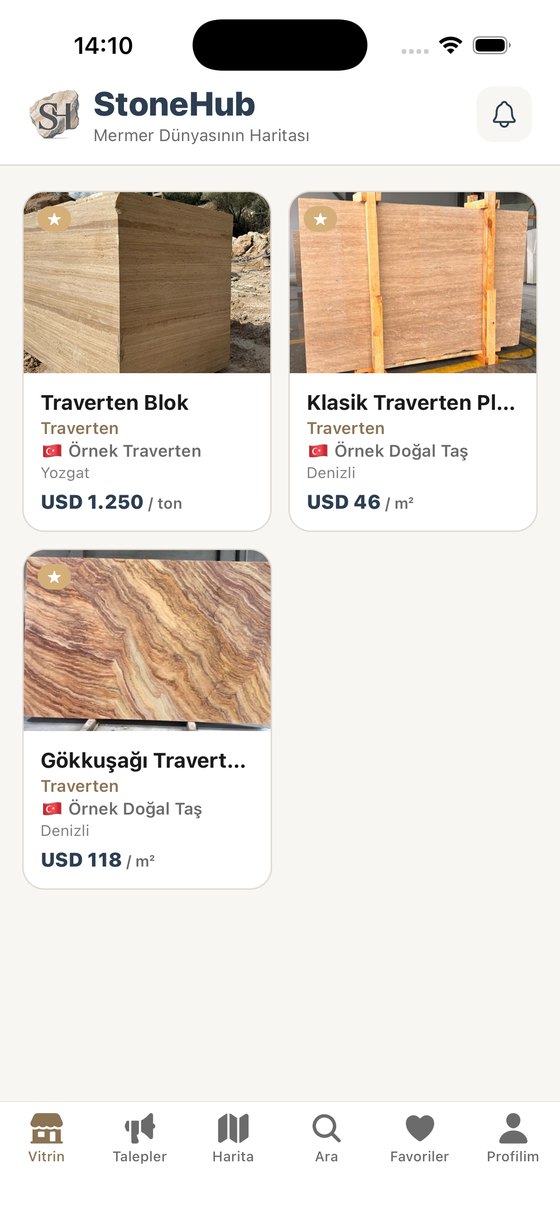Select Traverten category label on Klasik card
The height and width of the screenshot is (1217, 560).
[x=346, y=428]
